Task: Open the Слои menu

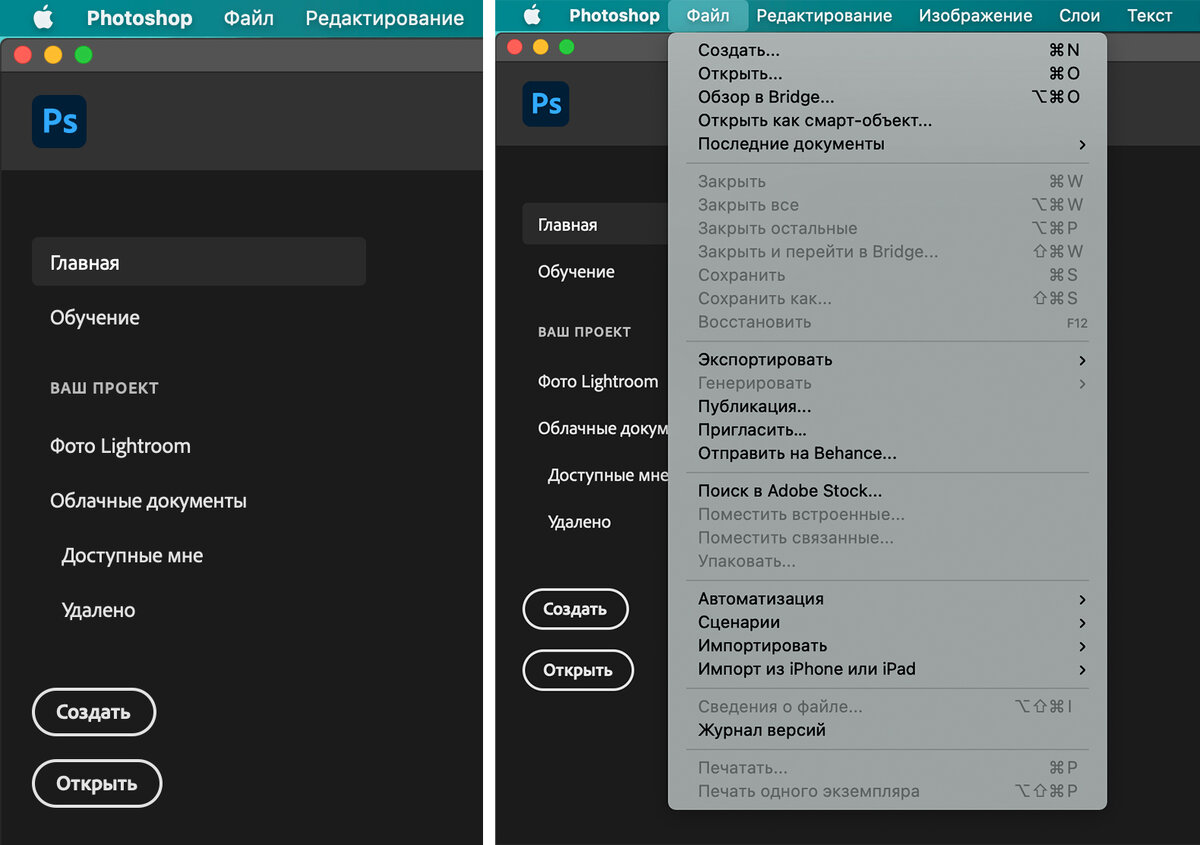Action: 1079,16
